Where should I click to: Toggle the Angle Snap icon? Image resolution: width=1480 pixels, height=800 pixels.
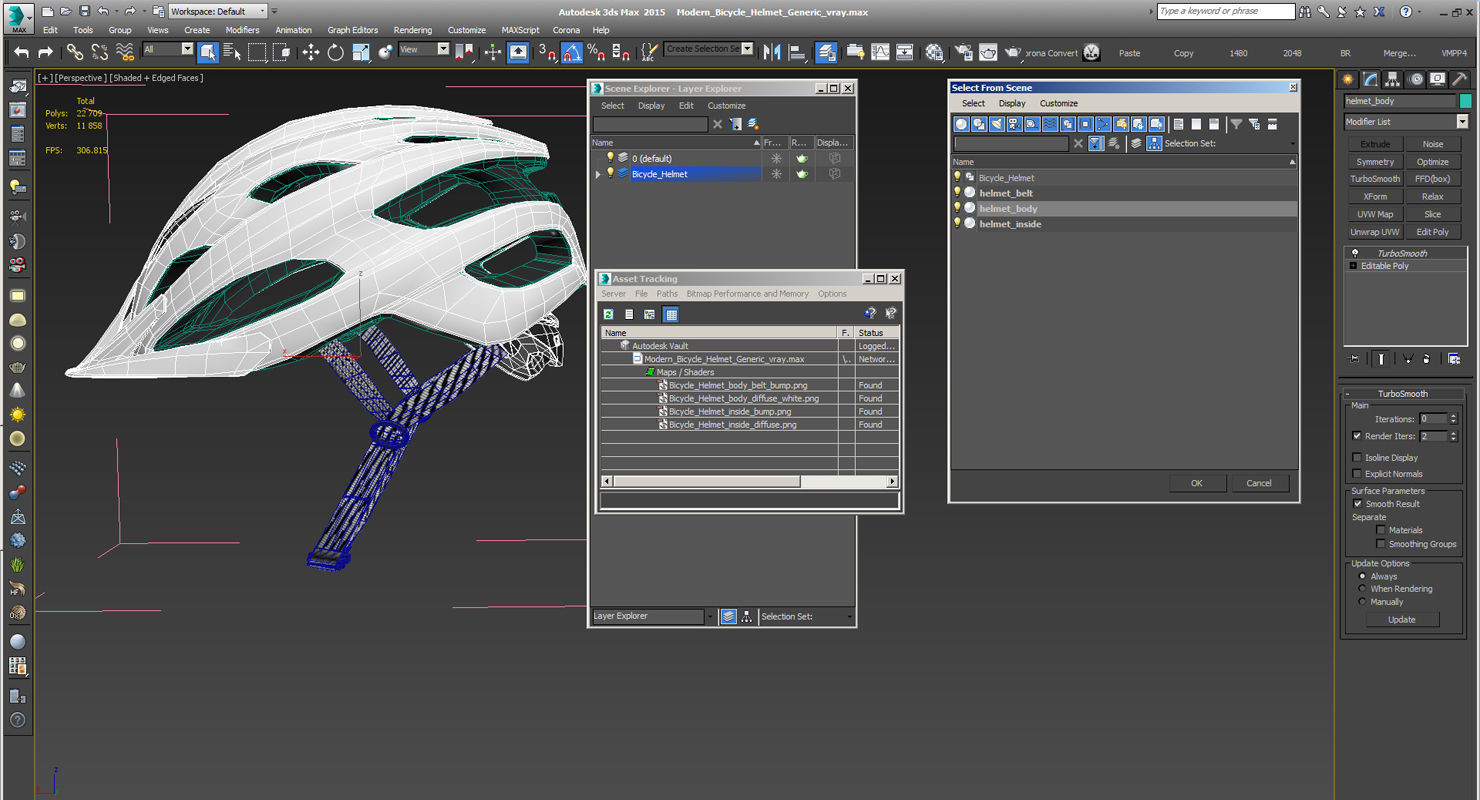coord(572,52)
